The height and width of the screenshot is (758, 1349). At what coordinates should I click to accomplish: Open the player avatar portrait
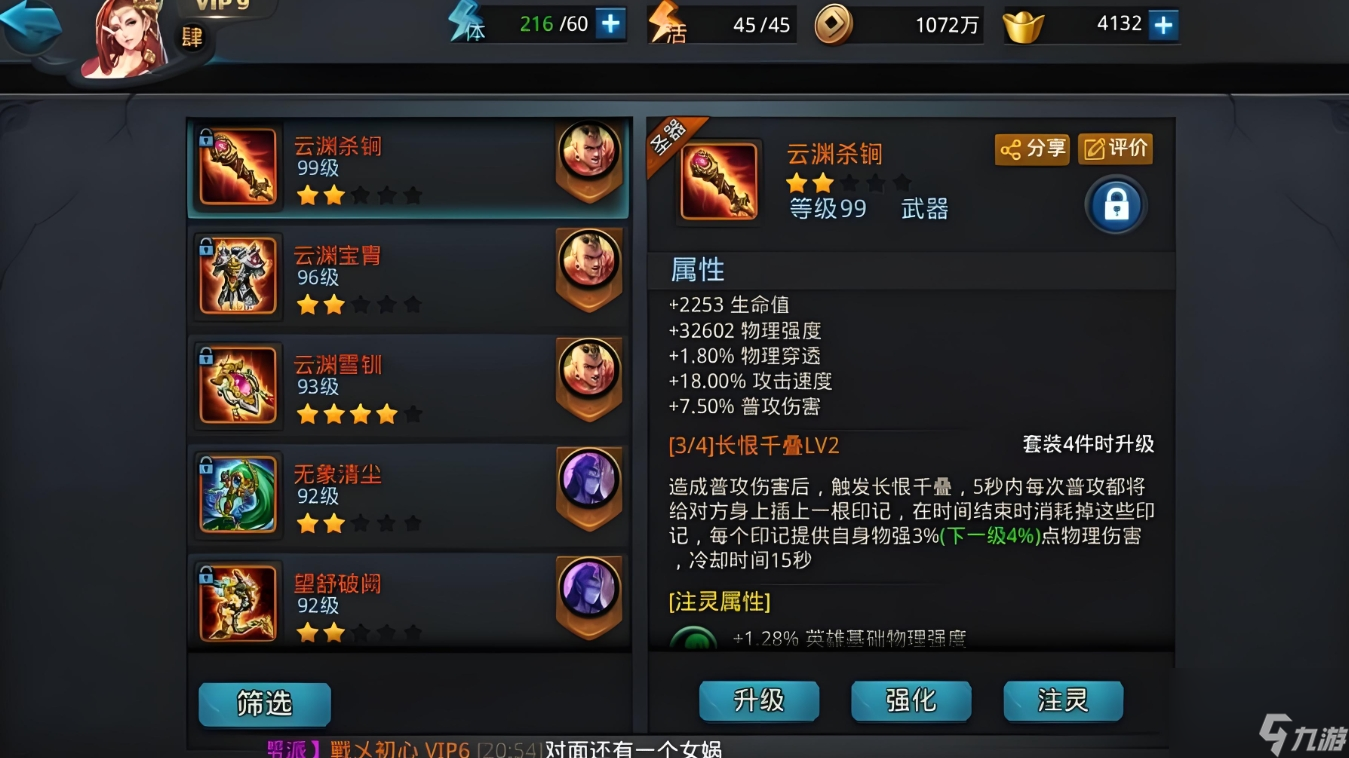(129, 38)
